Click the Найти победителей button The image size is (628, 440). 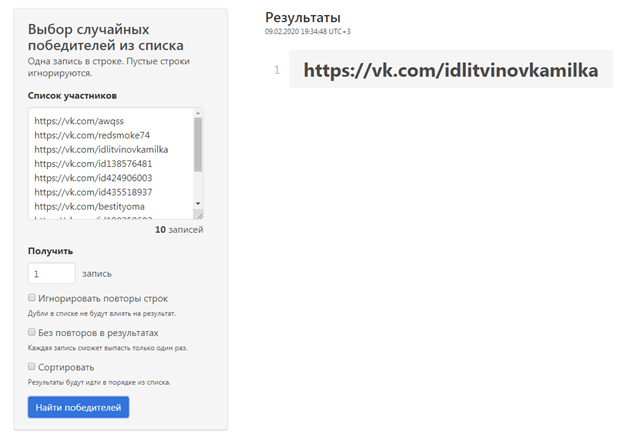78,407
